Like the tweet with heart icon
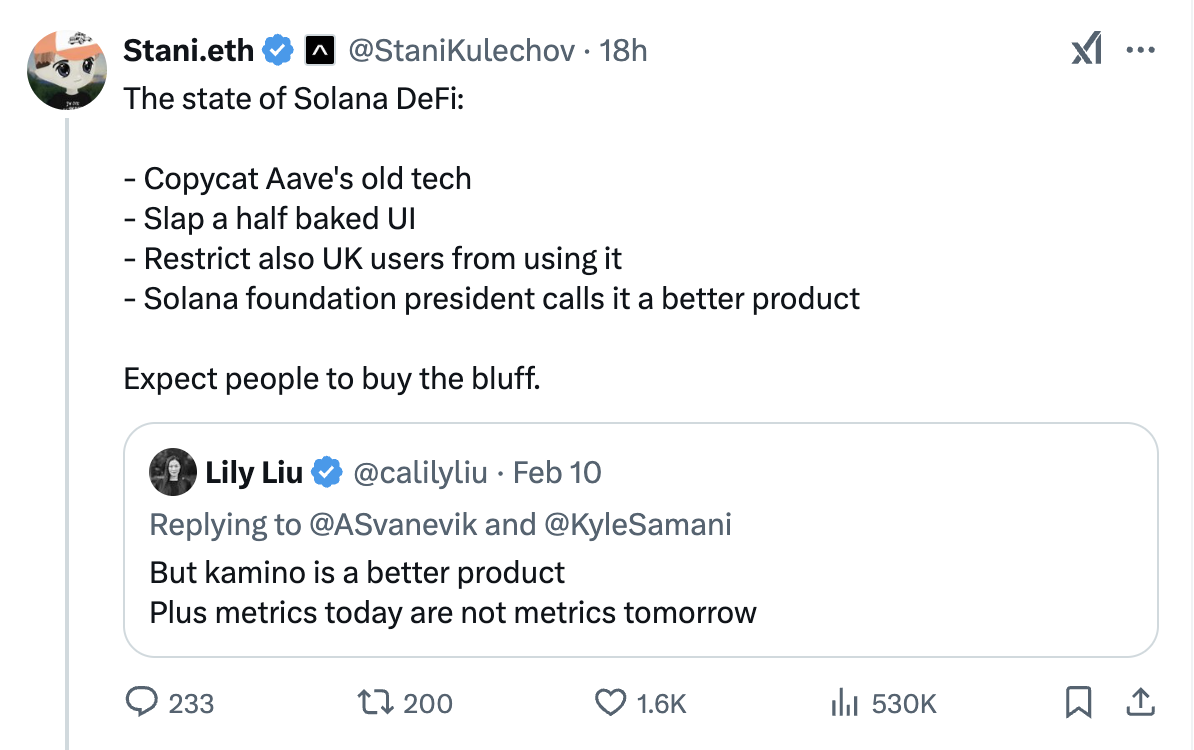The height and width of the screenshot is (750, 1194). [x=610, y=703]
